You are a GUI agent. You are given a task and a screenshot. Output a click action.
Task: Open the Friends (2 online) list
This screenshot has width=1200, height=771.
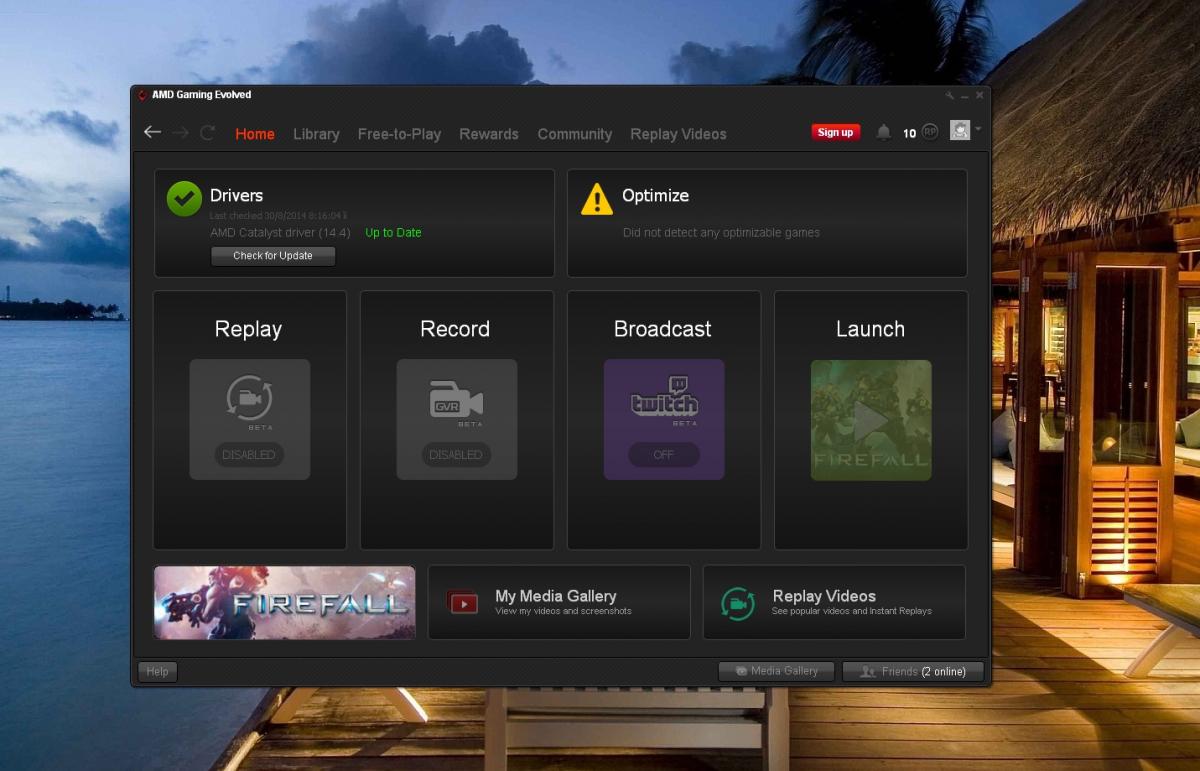click(x=913, y=672)
